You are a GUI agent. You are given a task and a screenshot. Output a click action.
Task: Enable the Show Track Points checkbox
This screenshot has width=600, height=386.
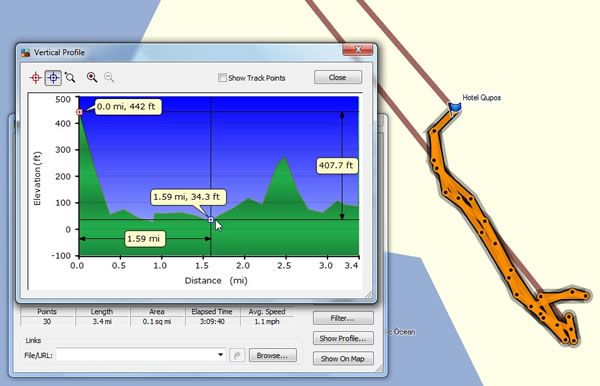(x=222, y=78)
